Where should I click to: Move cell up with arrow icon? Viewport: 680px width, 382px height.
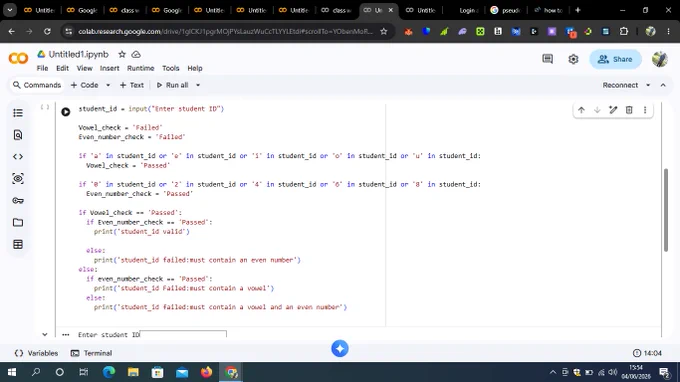pyautogui.click(x=581, y=110)
